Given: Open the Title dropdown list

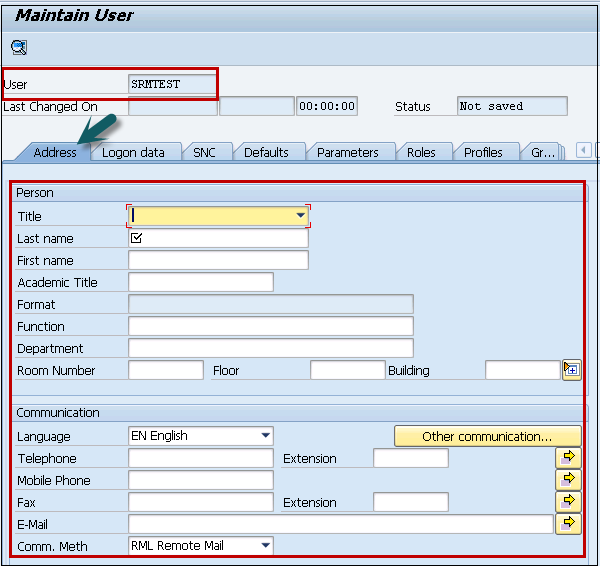Looking at the screenshot, I should pos(300,216).
